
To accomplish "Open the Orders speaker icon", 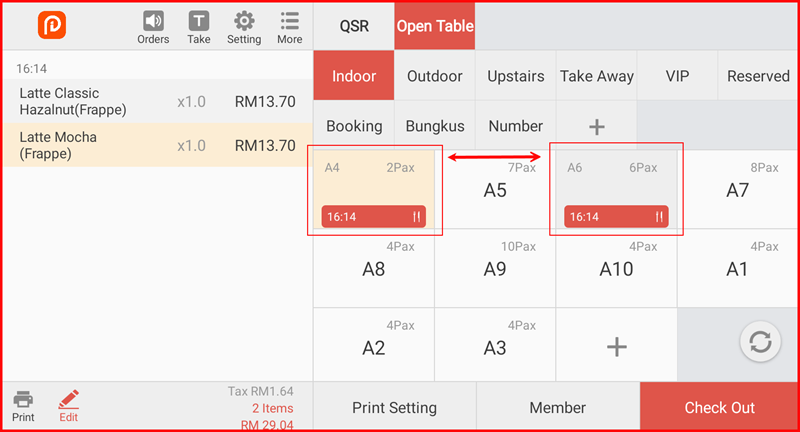I will (153, 28).
